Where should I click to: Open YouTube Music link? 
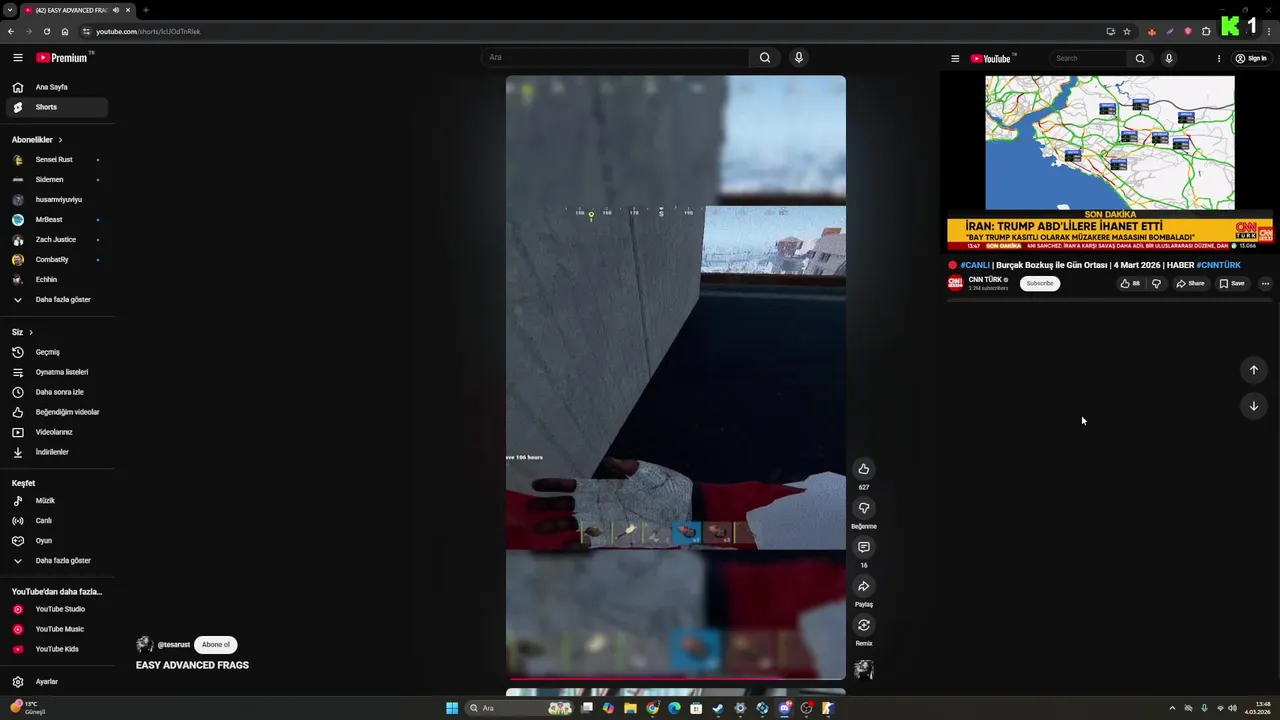pyautogui.click(x=57, y=629)
